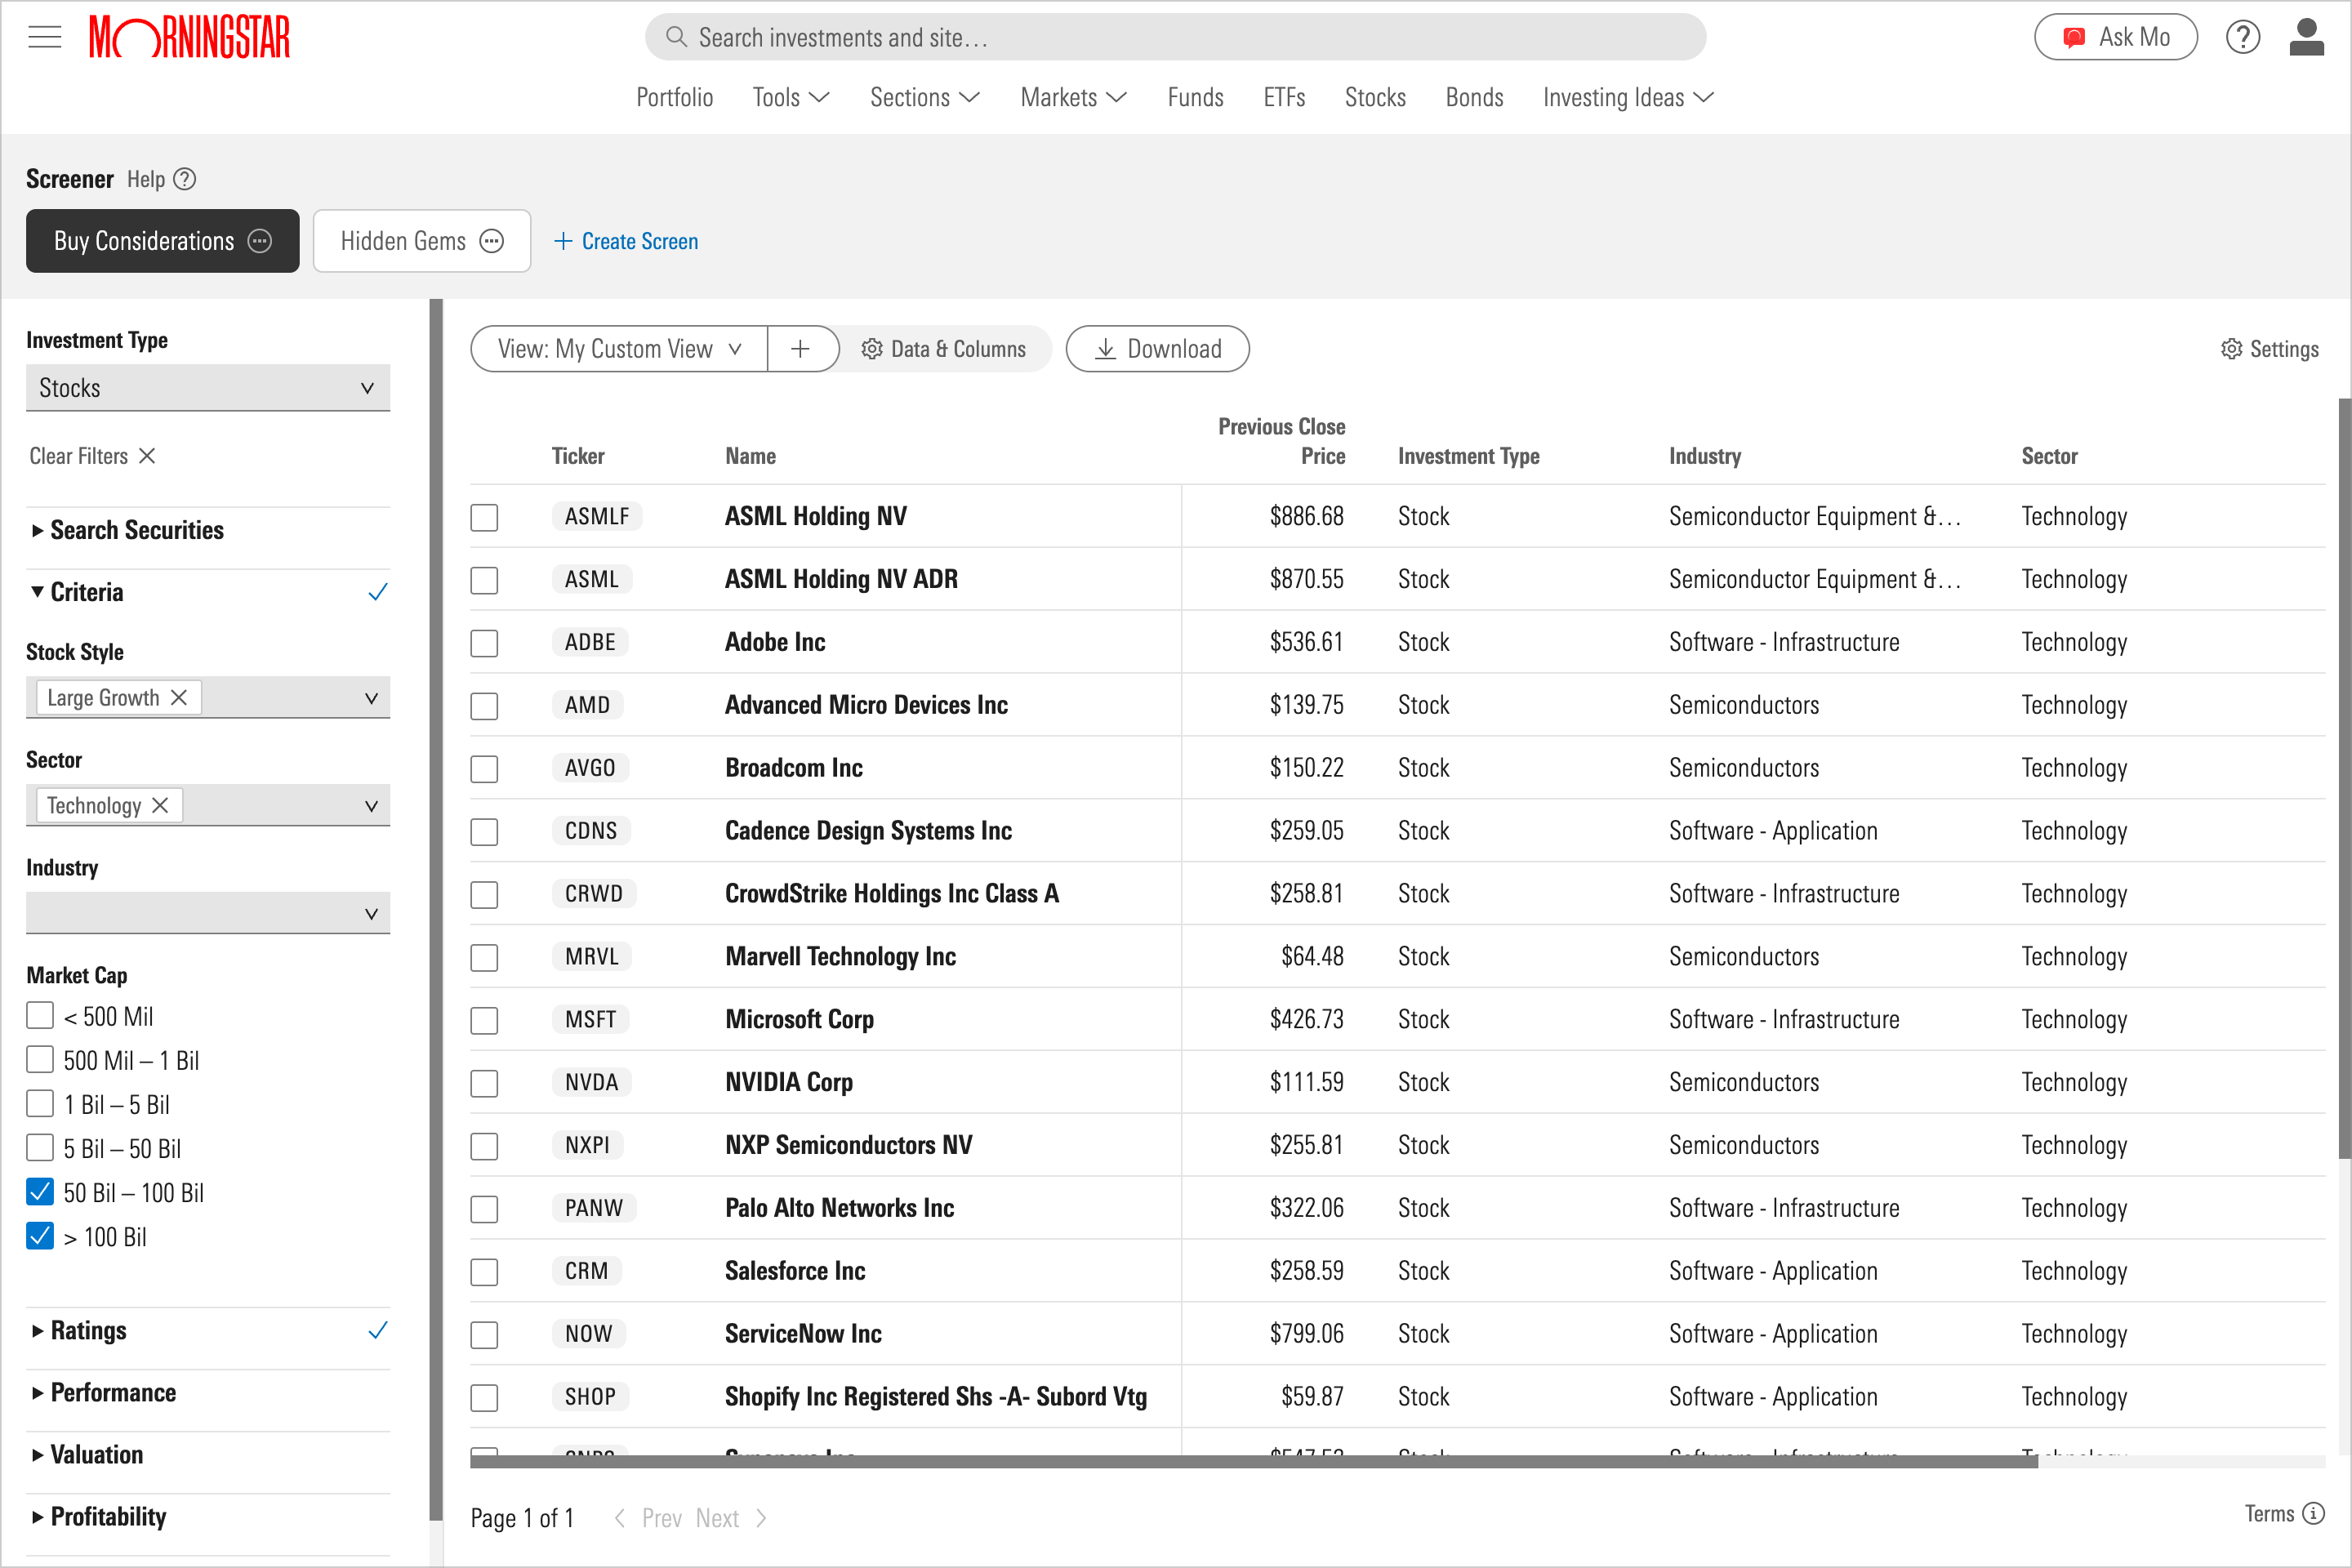Screen dimensions: 2352x1568
Task: Open the Sections menu
Action: [924, 97]
